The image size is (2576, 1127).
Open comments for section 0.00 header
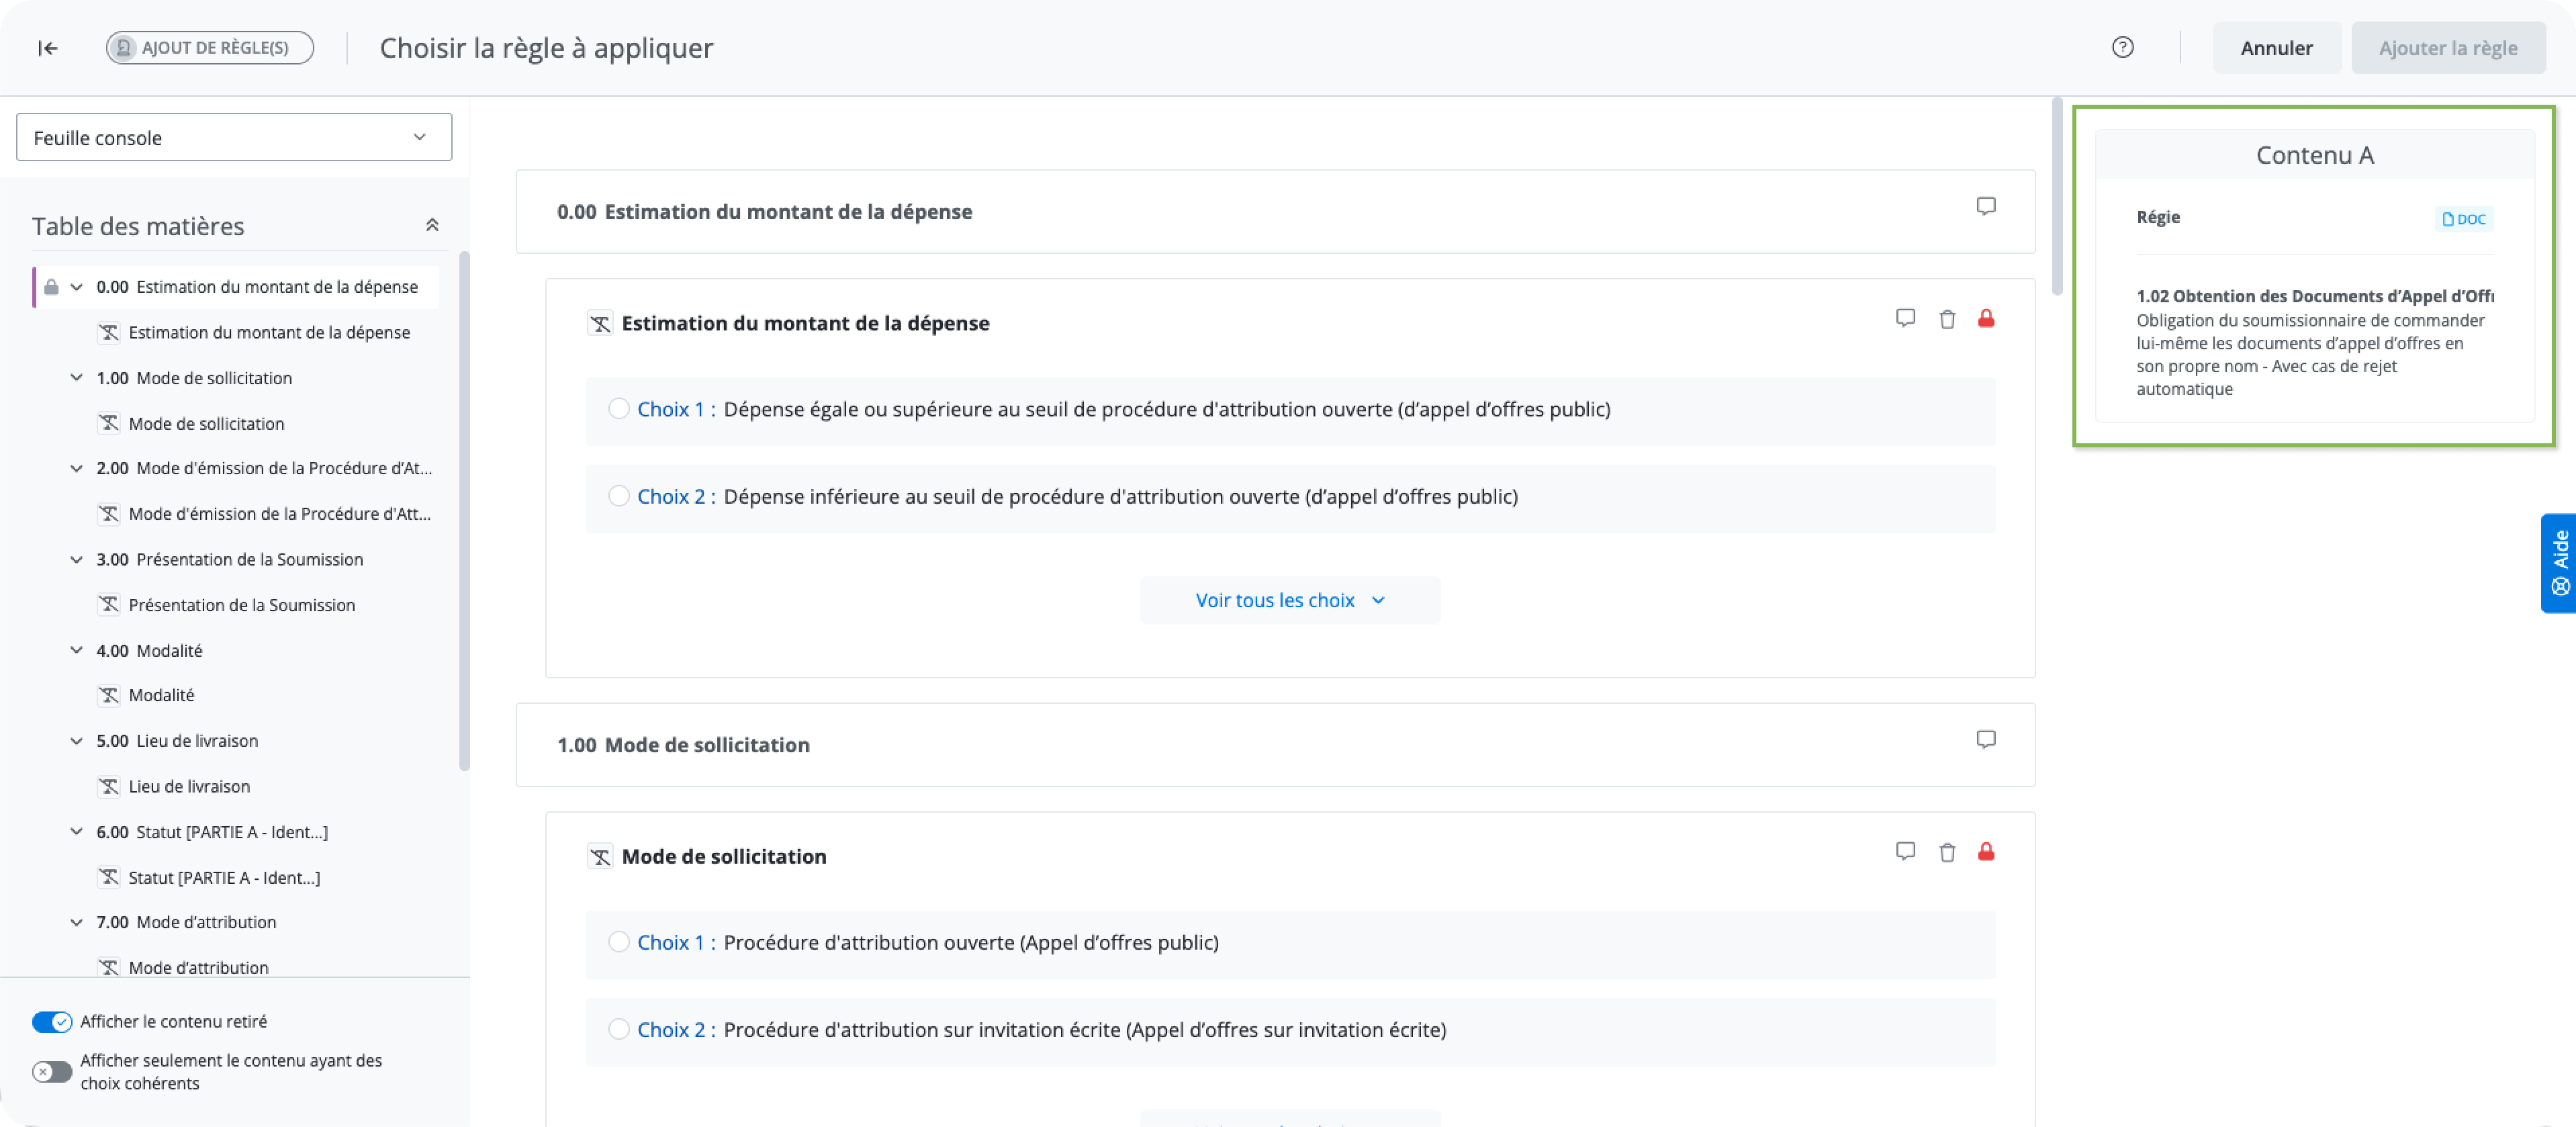[x=1986, y=206]
